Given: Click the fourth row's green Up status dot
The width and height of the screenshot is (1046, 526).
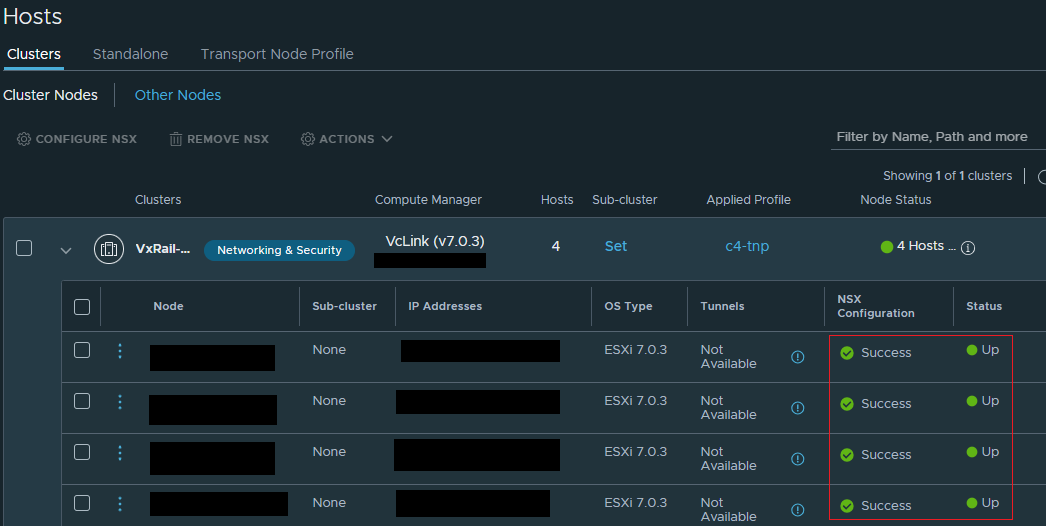Looking at the screenshot, I should click(x=972, y=503).
